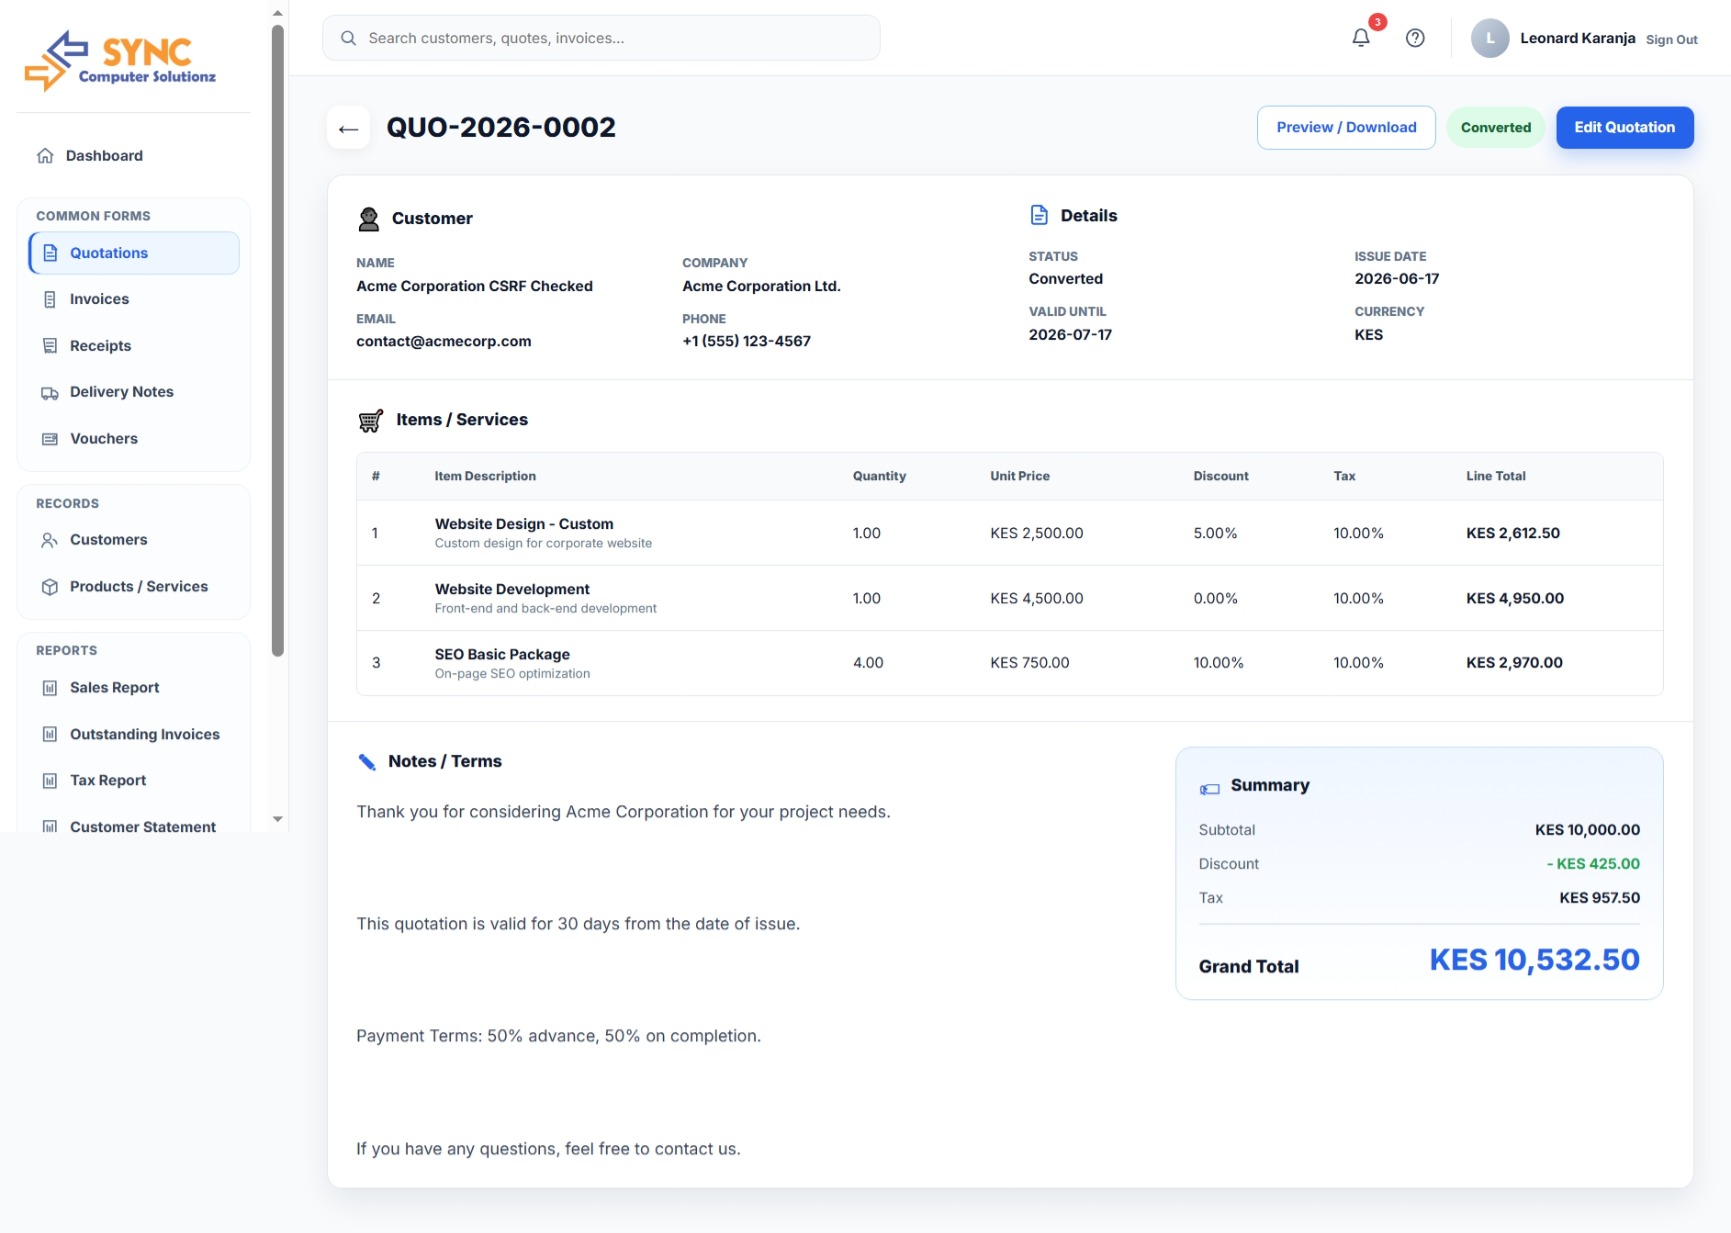Viewport: 1731px width, 1233px height.
Task: Open the Customers records page
Action: [x=133, y=540]
